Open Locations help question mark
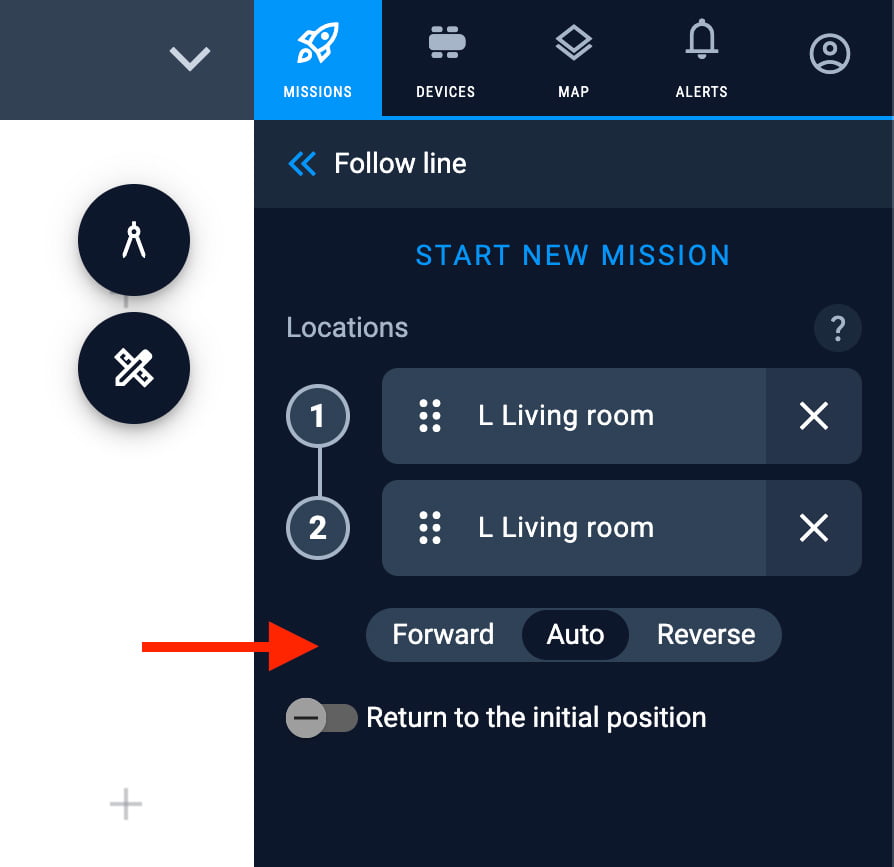The height and width of the screenshot is (867, 894). pyautogui.click(x=838, y=328)
